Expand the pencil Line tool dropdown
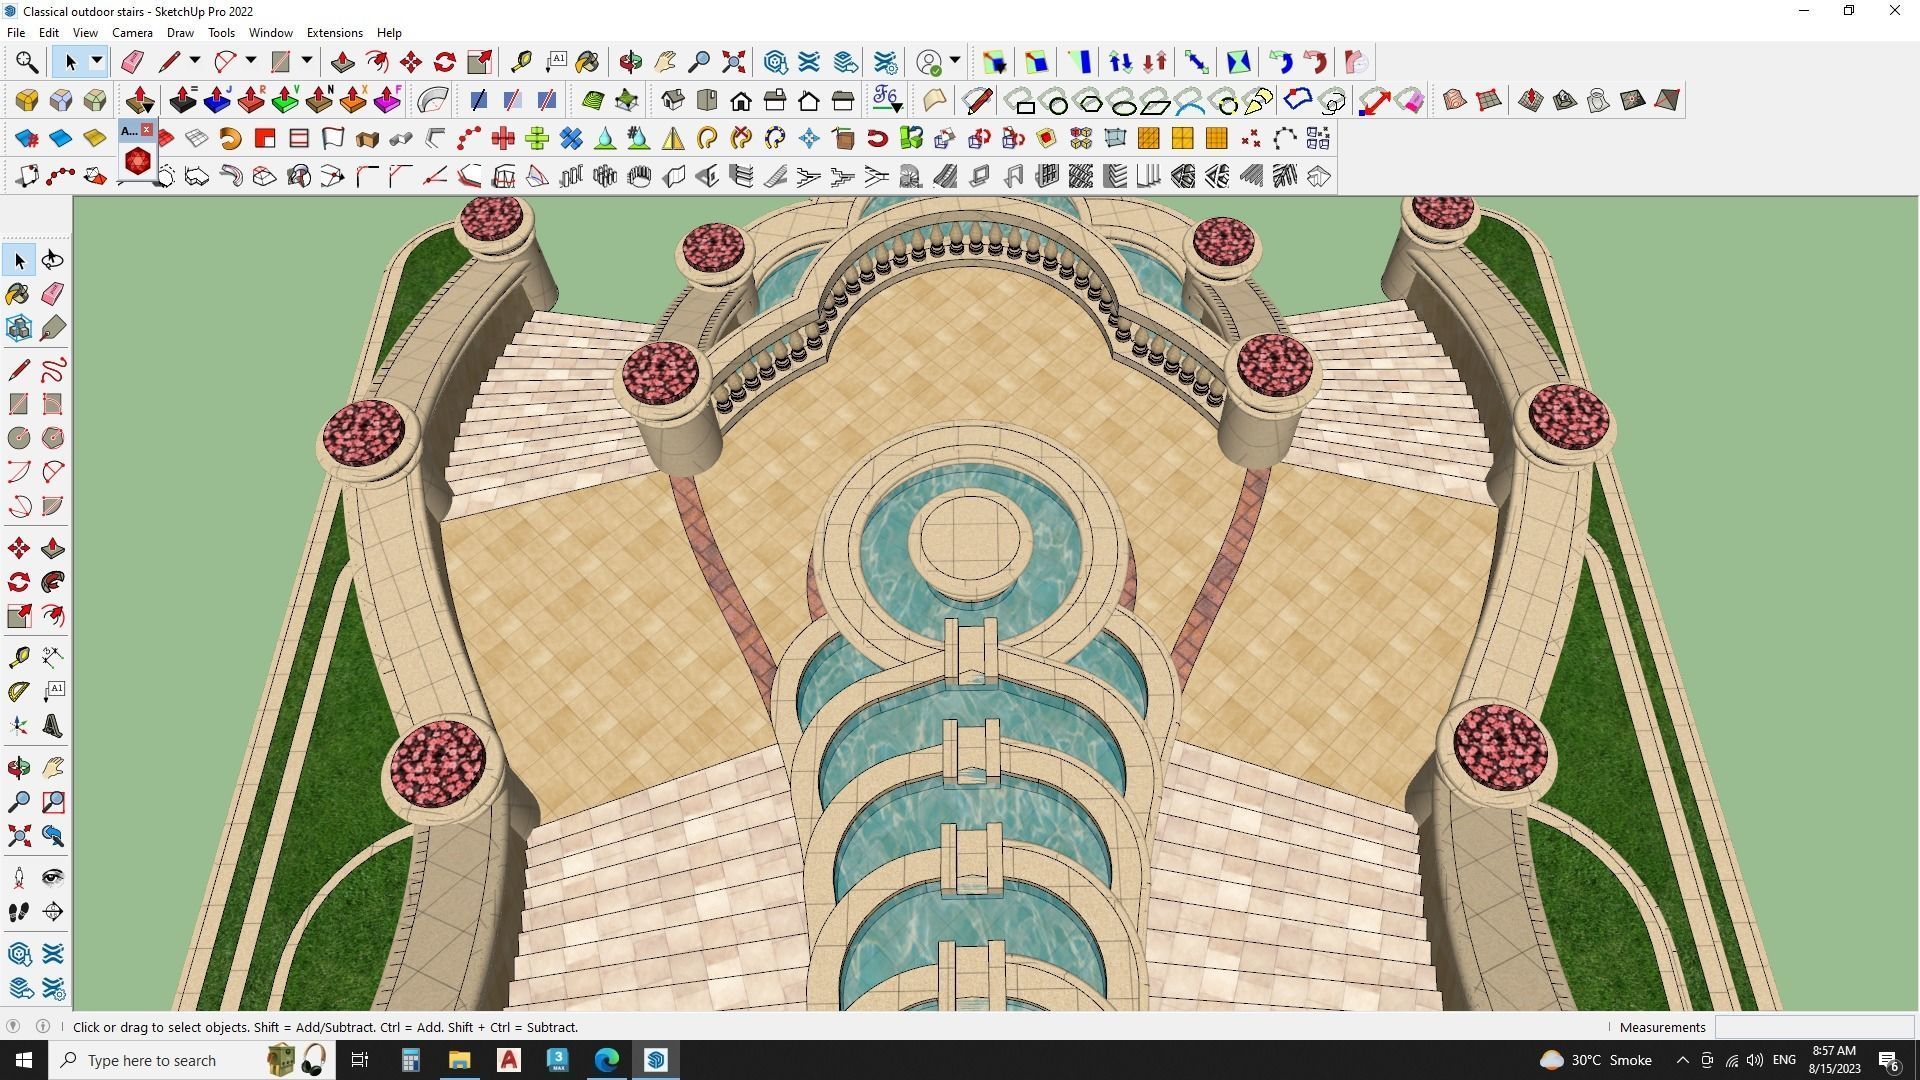Screen dimensions: 1920x1080 (x=195, y=62)
